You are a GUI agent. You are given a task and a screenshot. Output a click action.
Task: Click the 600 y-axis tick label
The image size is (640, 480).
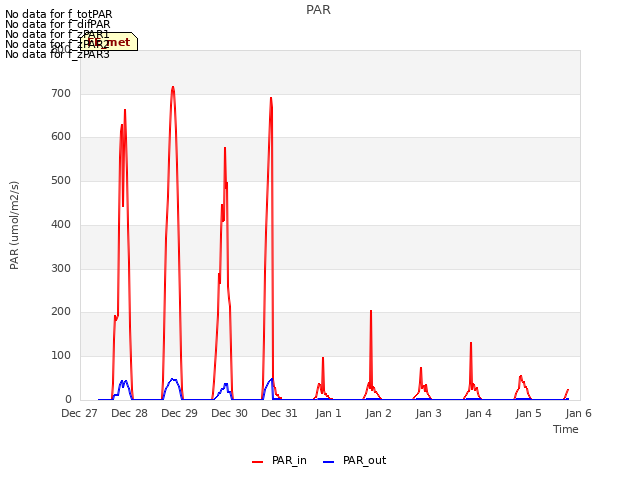[61, 137]
